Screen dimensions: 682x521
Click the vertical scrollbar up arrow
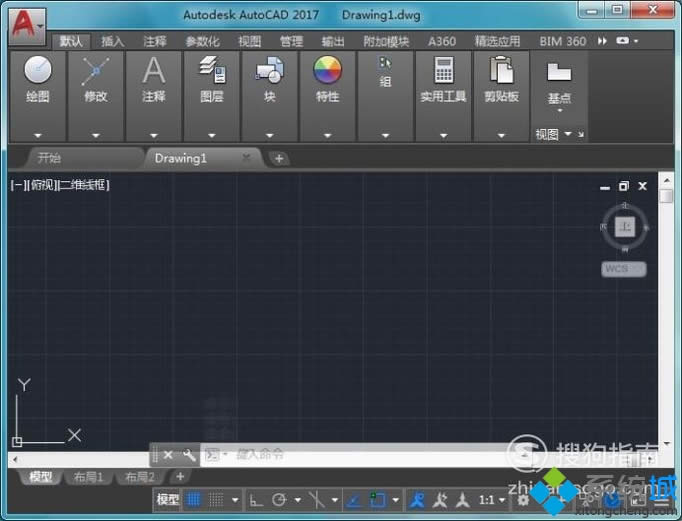[667, 180]
